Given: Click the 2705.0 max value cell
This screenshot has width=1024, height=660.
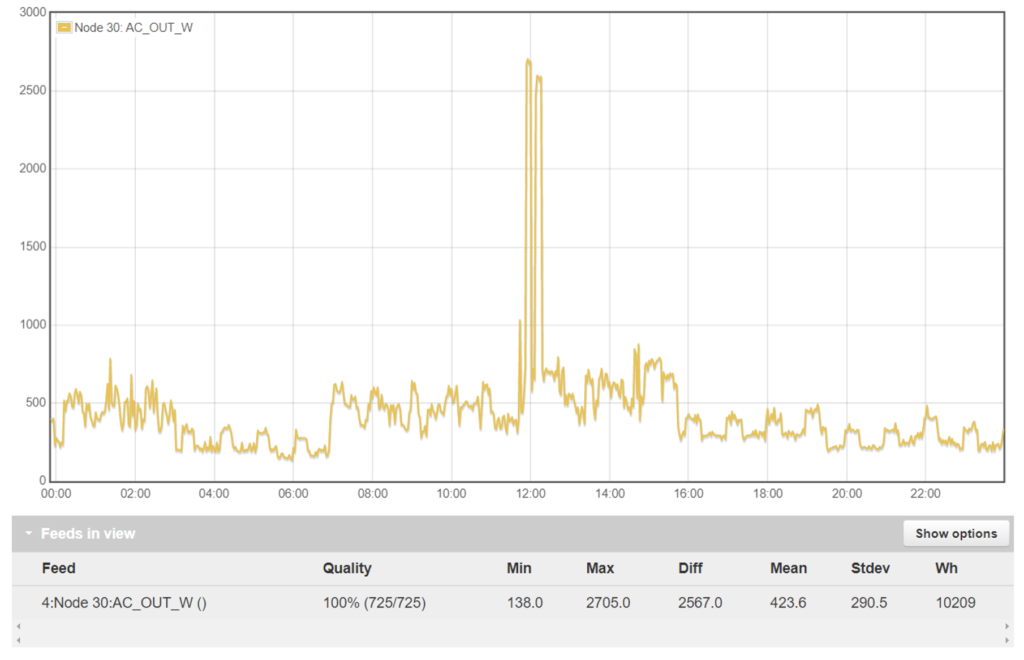Looking at the screenshot, I should click(607, 602).
